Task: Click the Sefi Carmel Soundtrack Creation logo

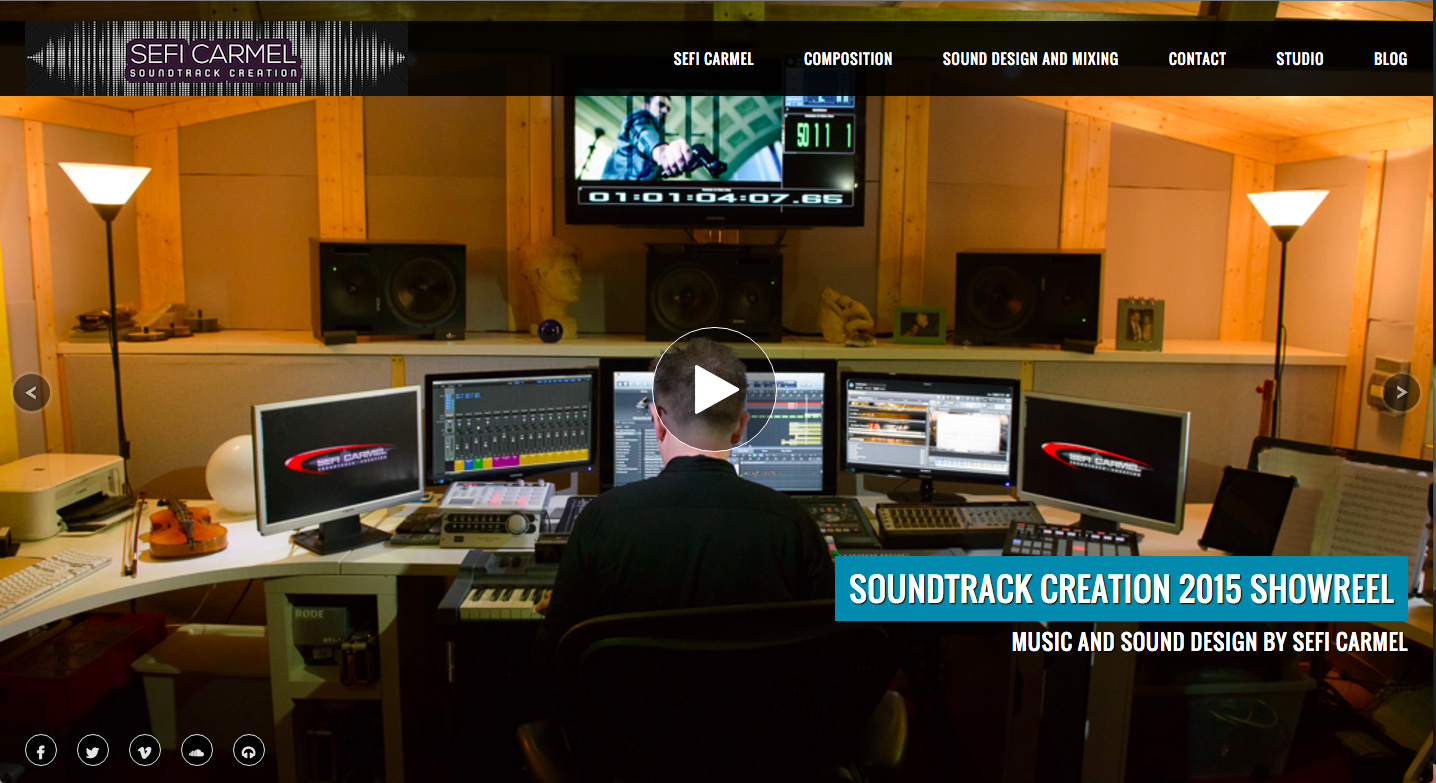Action: (215, 58)
